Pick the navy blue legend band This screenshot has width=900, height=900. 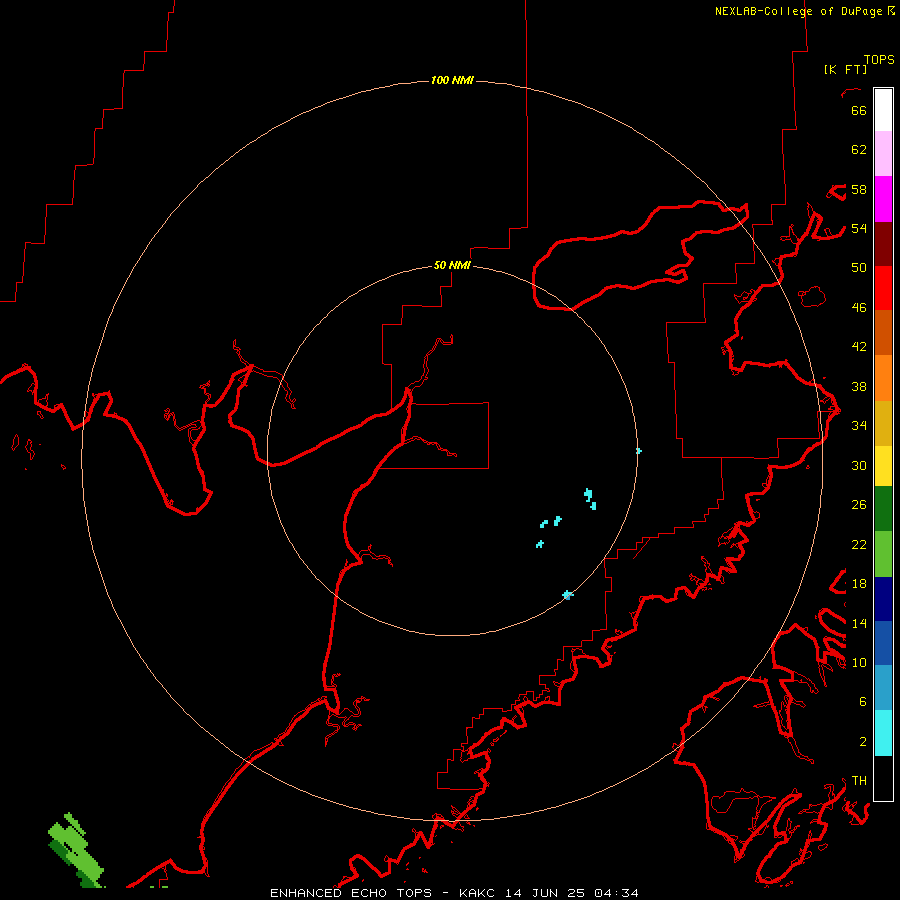[x=883, y=599]
